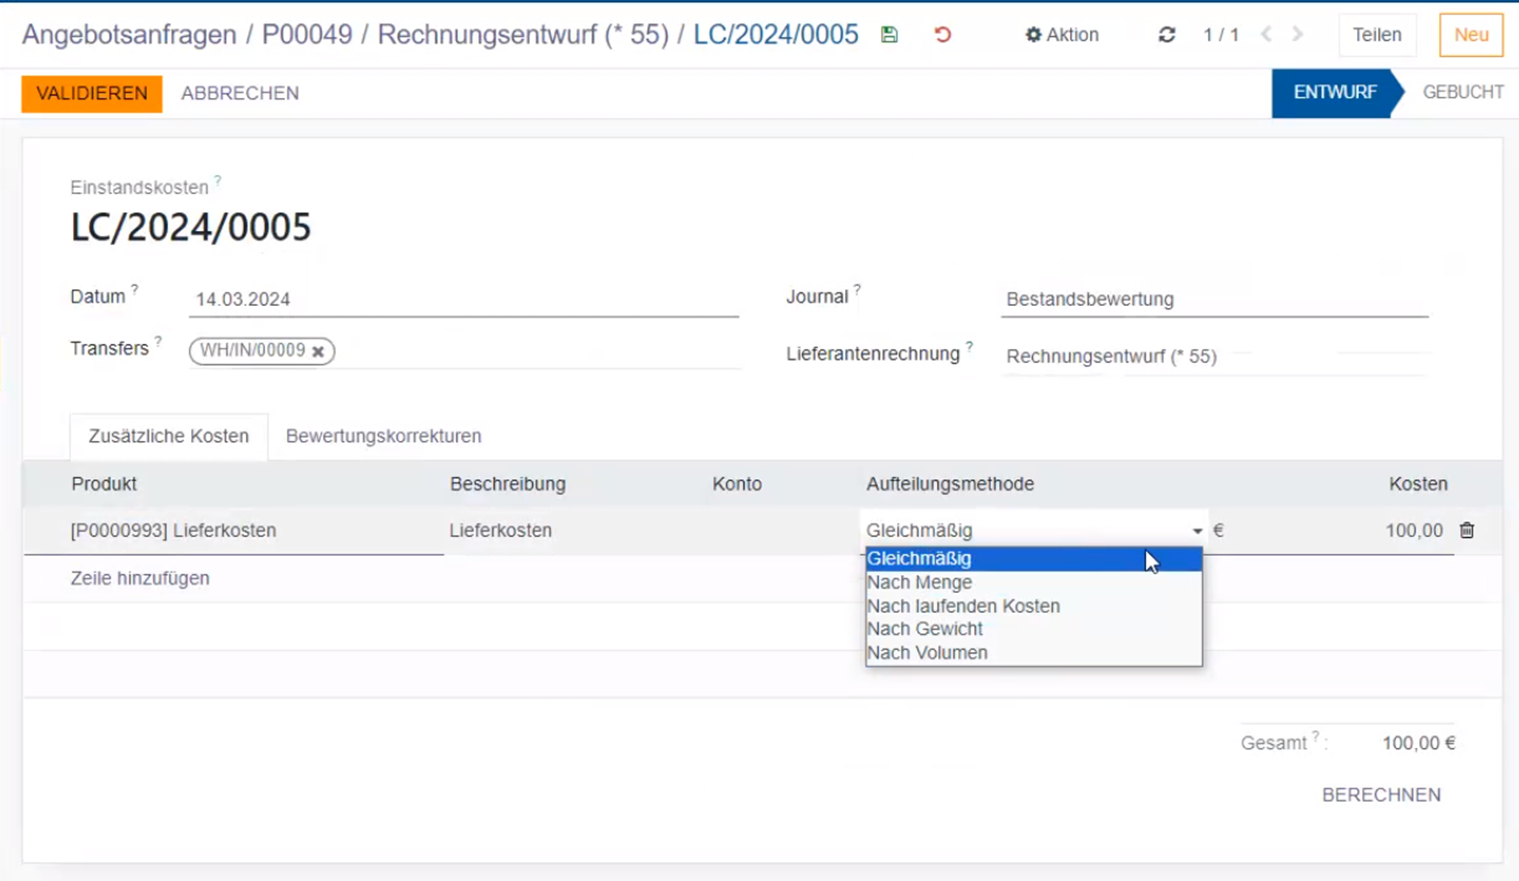
Task: Click the Berechnen button
Action: (x=1381, y=795)
